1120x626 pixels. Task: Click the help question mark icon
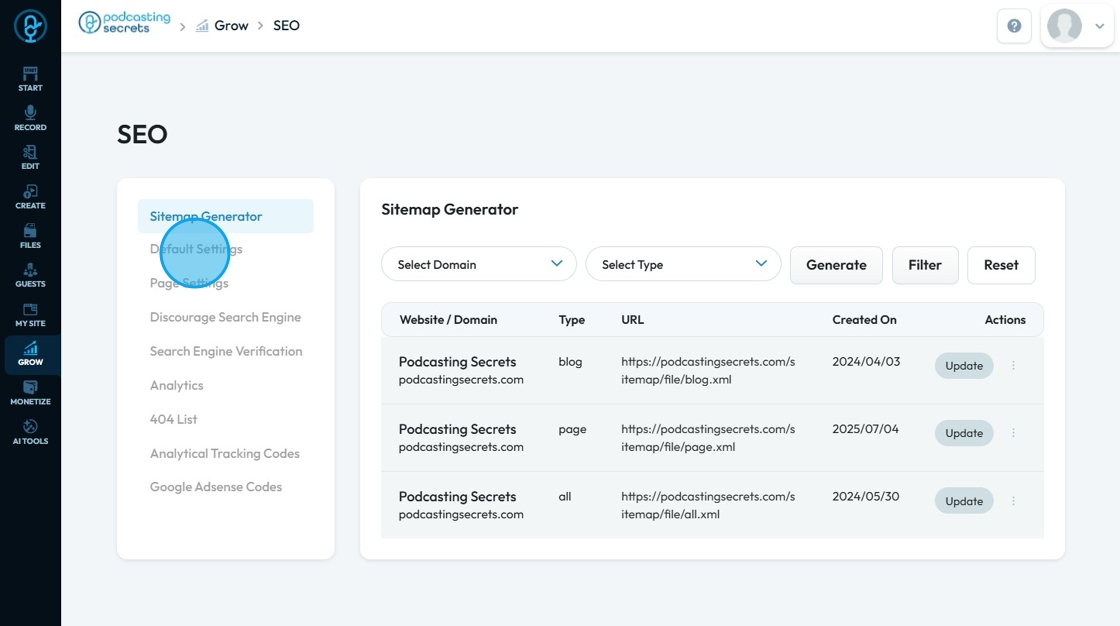pos(1014,26)
